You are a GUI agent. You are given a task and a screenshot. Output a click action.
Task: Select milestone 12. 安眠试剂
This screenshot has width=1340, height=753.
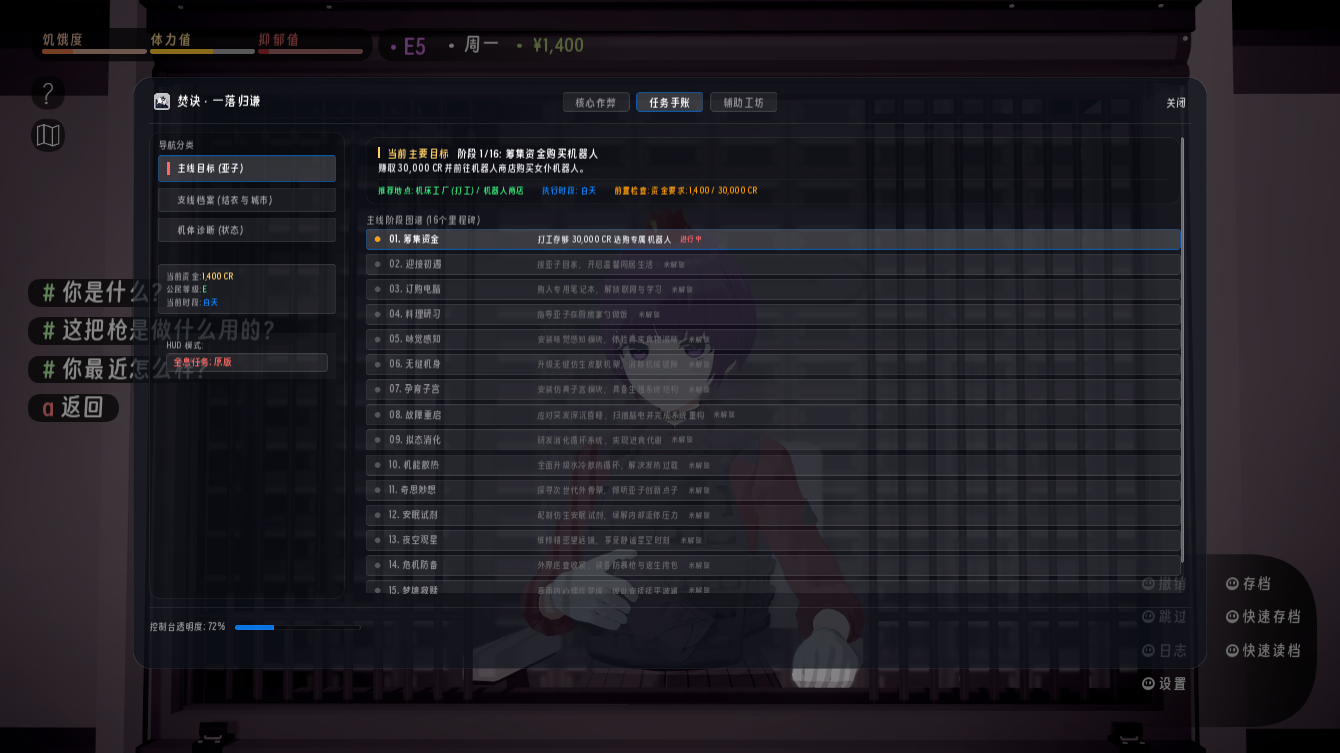pos(773,515)
